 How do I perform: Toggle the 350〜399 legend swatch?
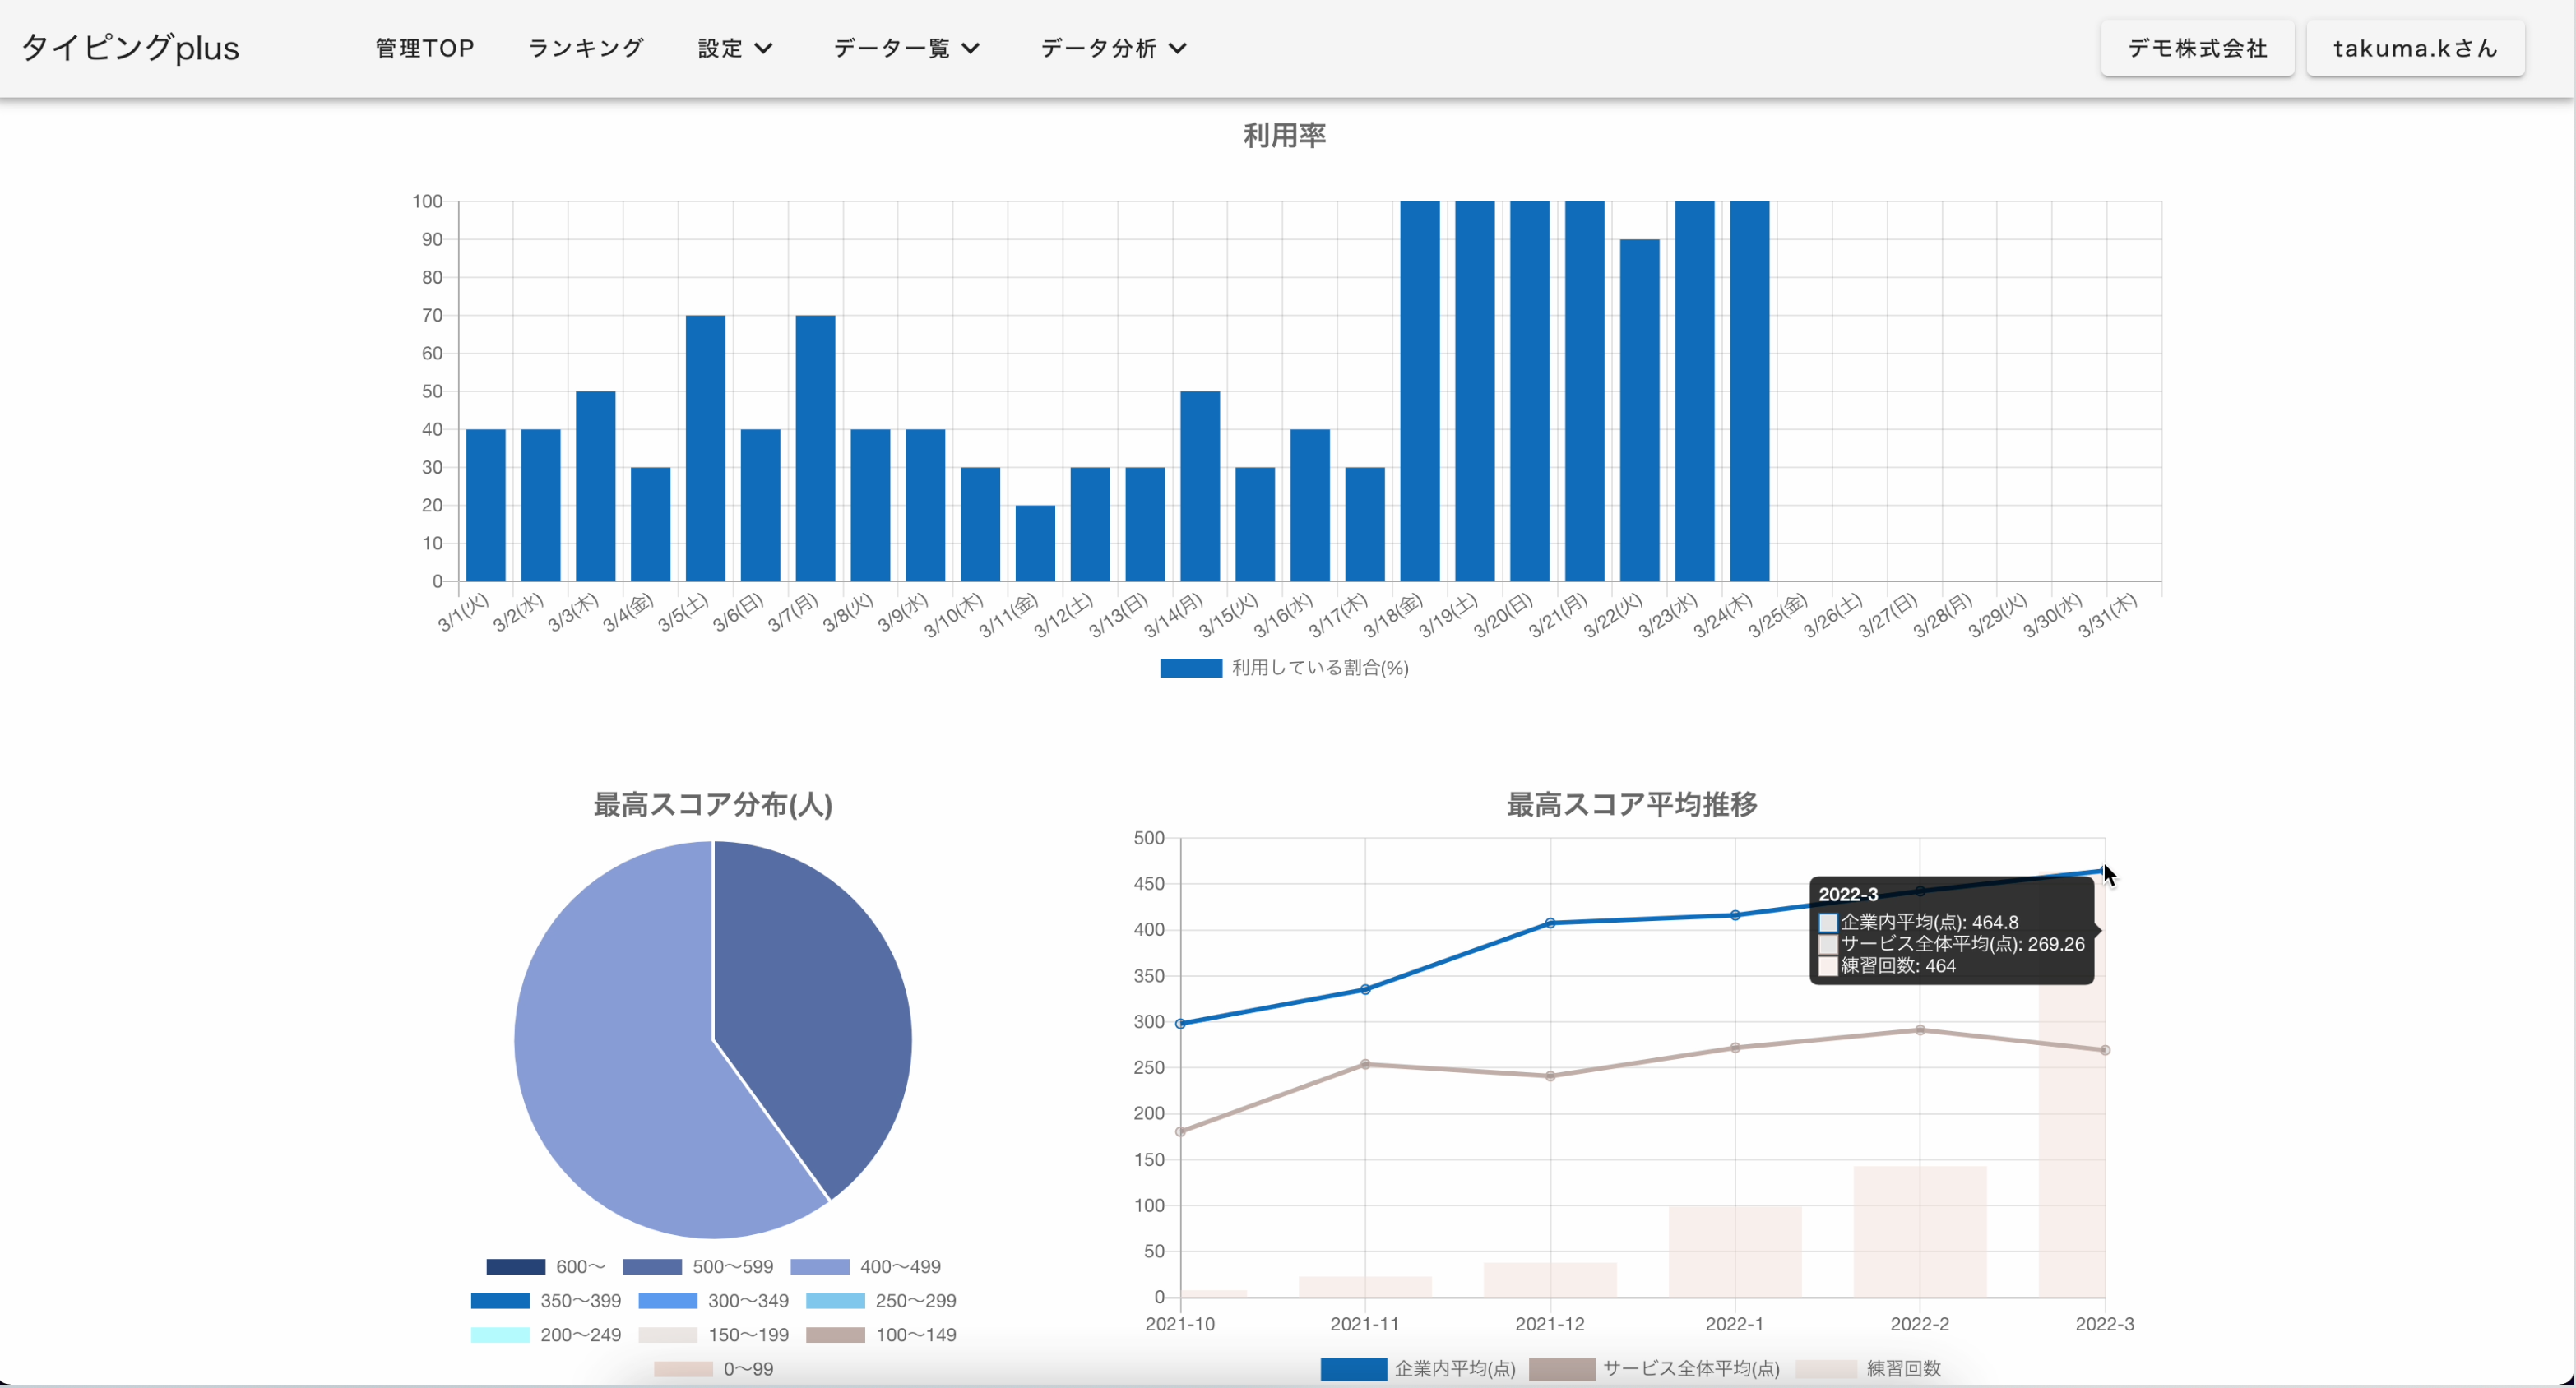coord(500,1301)
